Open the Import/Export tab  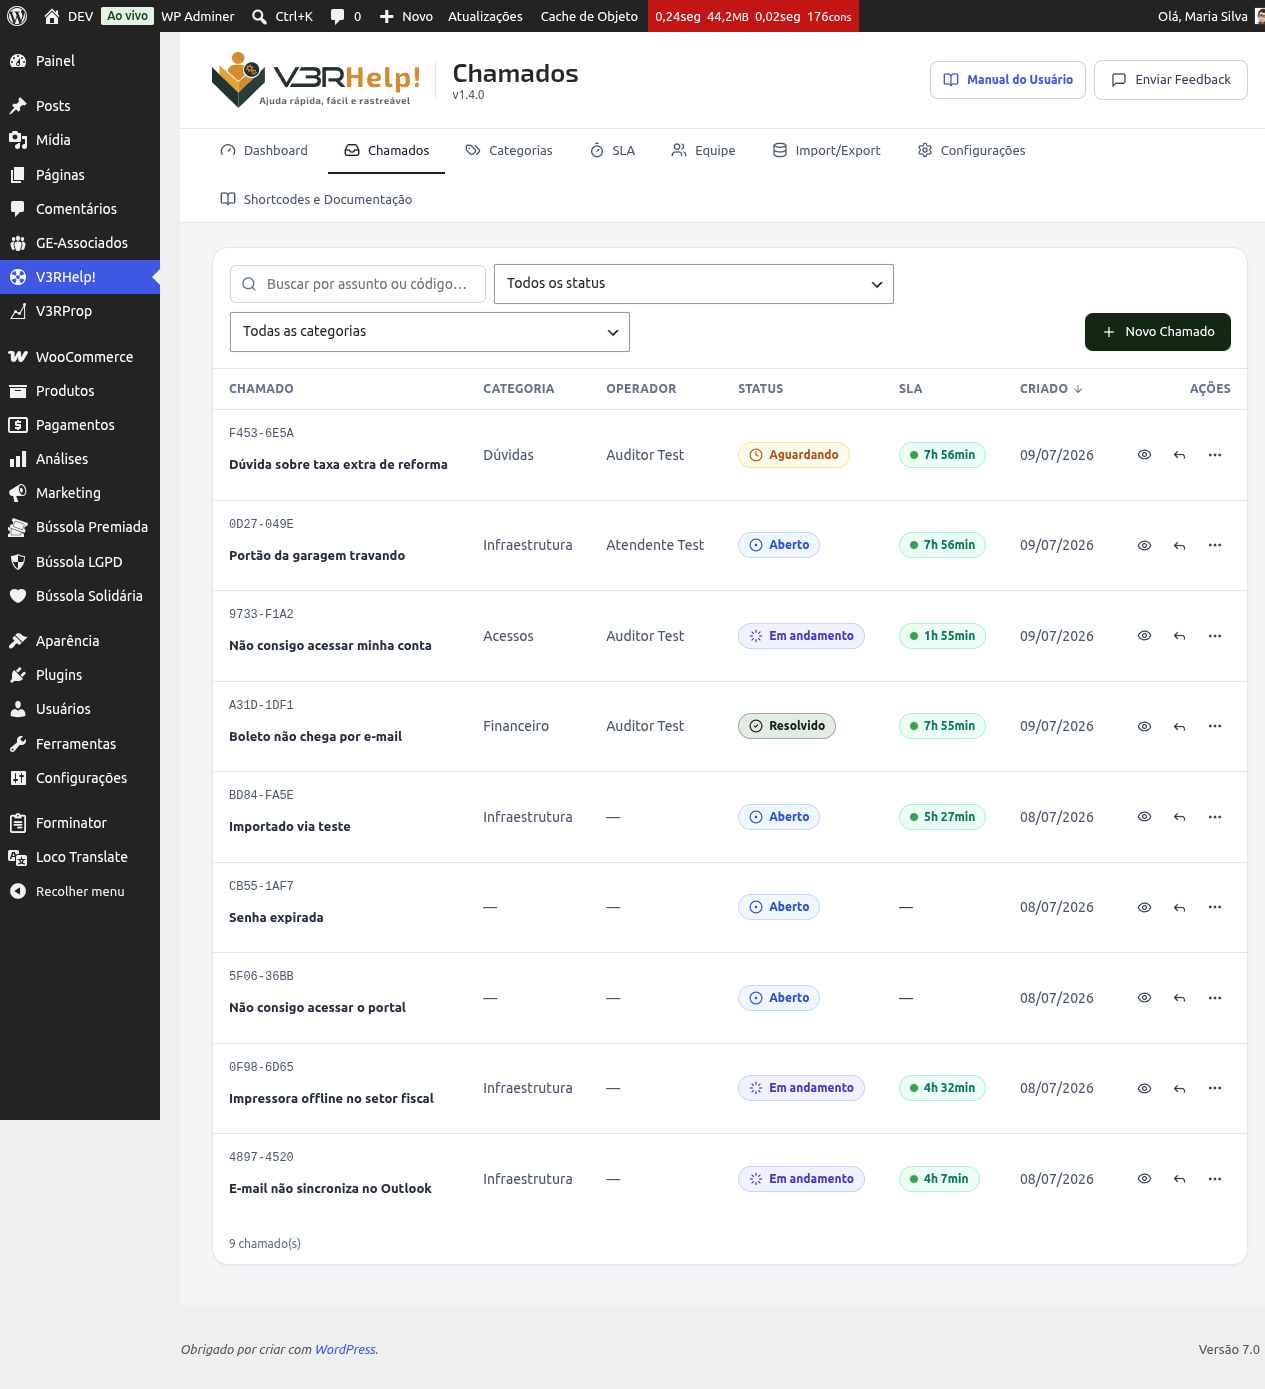826,150
